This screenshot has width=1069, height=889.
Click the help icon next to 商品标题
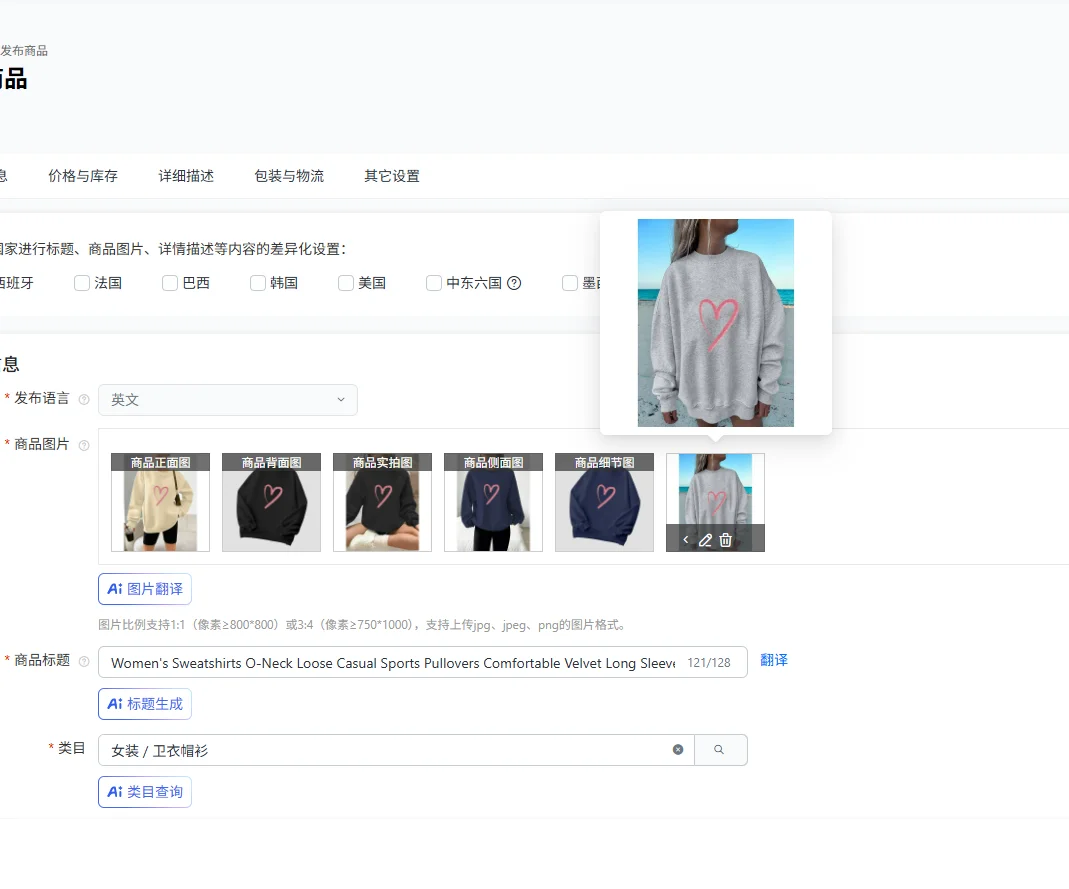[83, 661]
